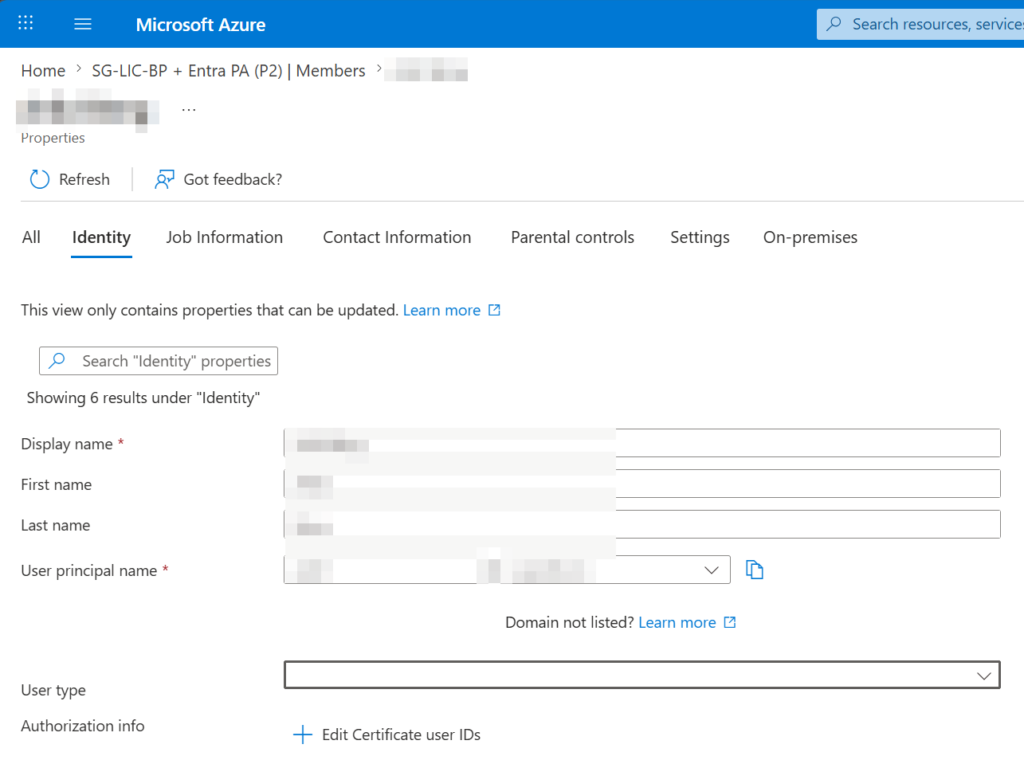Focus the Search "Identity" properties box

click(x=158, y=361)
